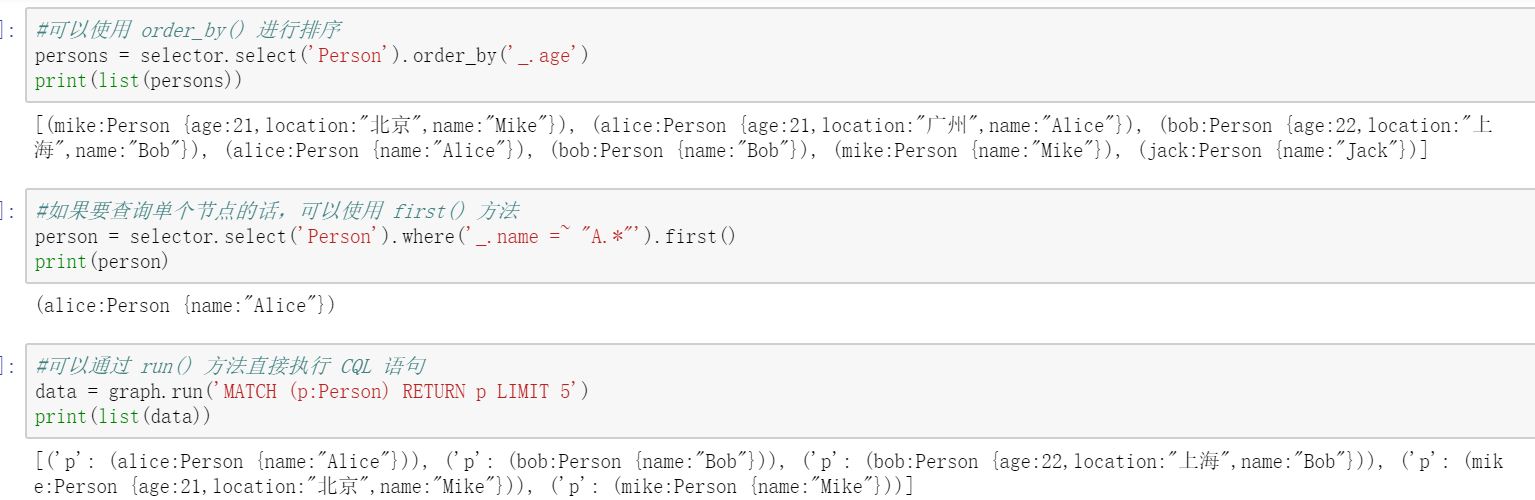Click the print(list(data)) line
The height and width of the screenshot is (500, 1535).
pyautogui.click(x=123, y=416)
